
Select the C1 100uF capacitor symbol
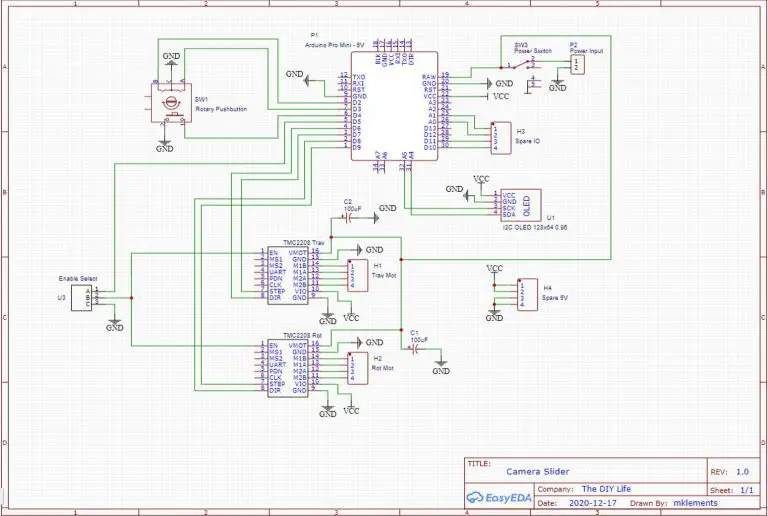[410, 348]
